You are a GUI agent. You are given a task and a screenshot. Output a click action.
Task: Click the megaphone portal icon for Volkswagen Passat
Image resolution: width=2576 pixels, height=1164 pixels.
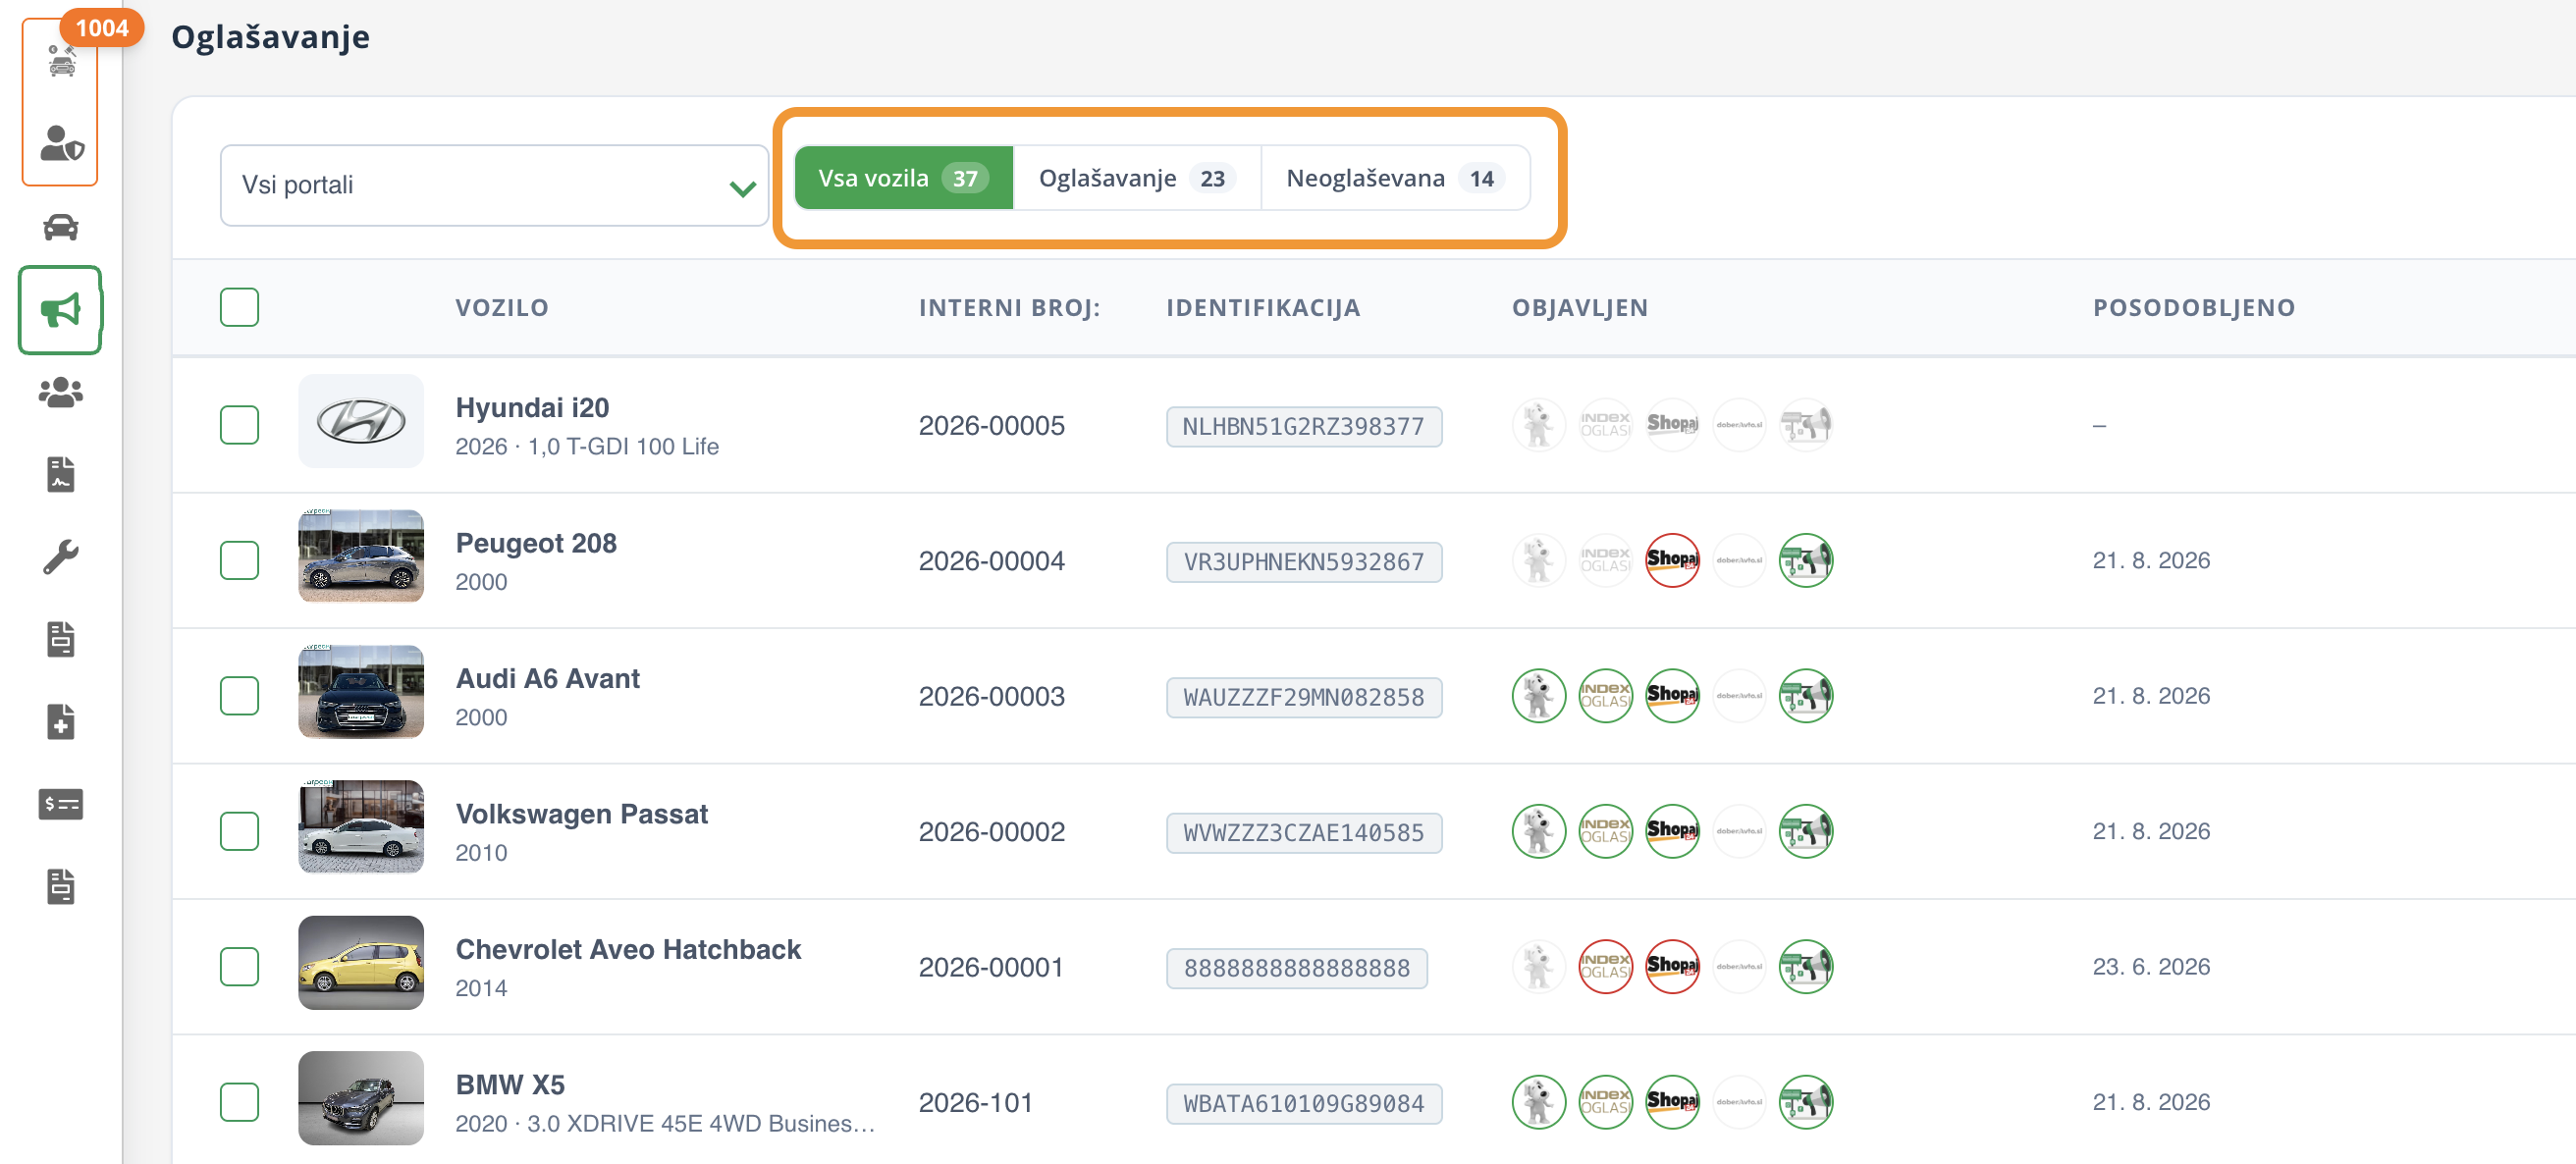pos(1806,831)
